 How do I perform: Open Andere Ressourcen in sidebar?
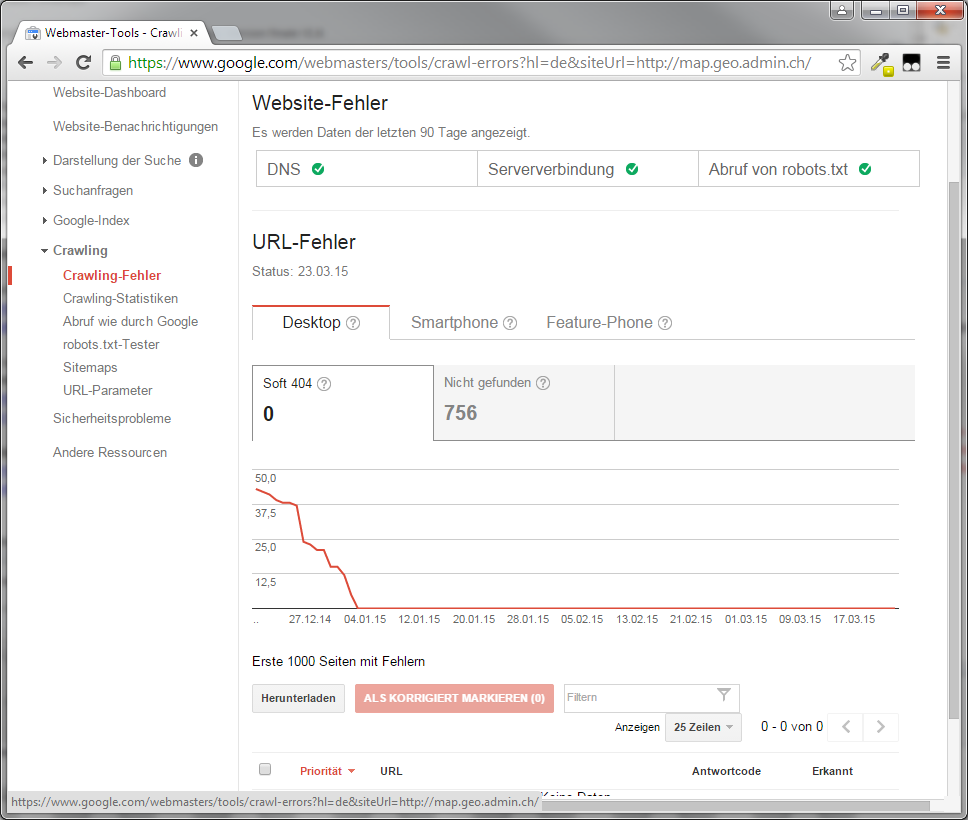[x=110, y=453]
